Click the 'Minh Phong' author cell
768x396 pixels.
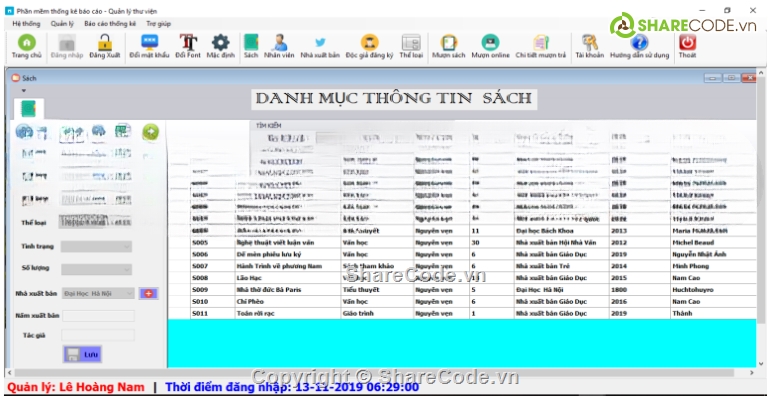[x=713, y=266]
